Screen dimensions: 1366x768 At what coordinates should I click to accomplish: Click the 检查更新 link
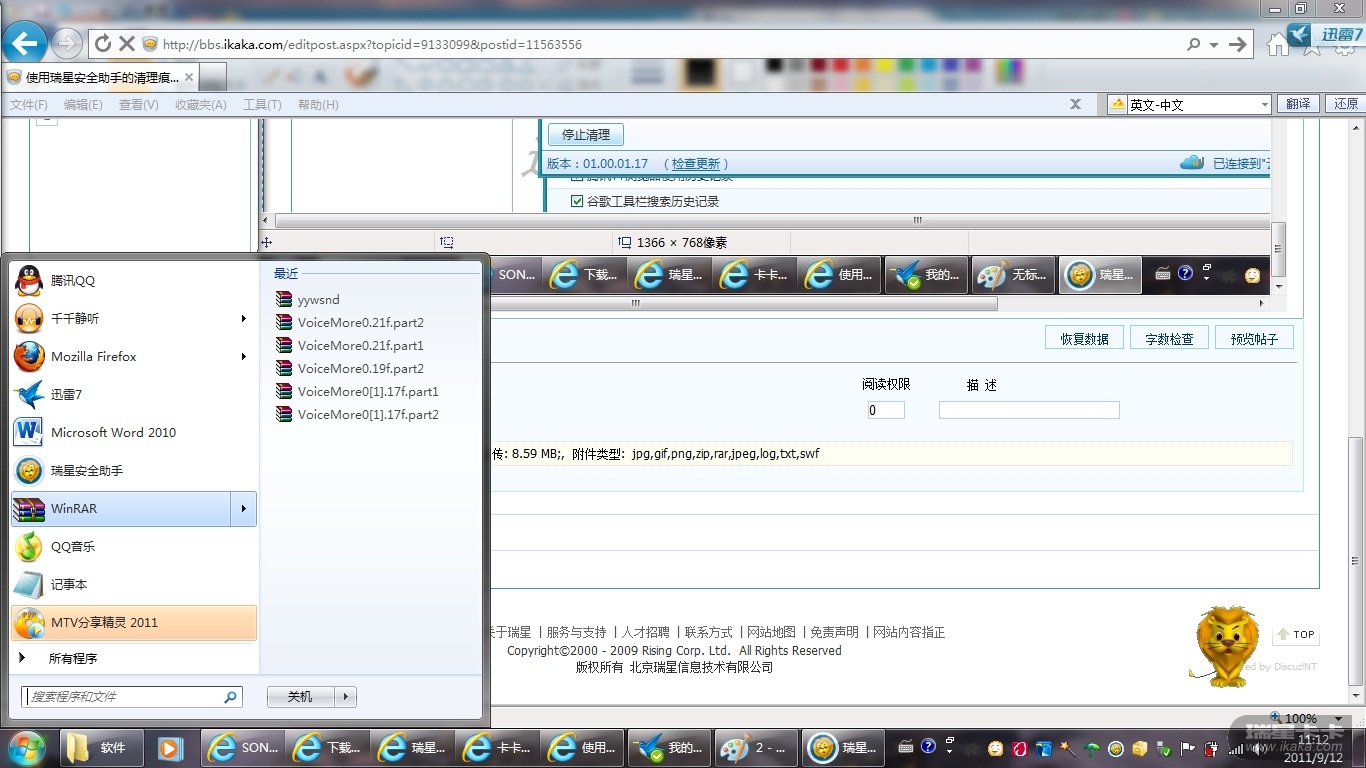pyautogui.click(x=695, y=163)
